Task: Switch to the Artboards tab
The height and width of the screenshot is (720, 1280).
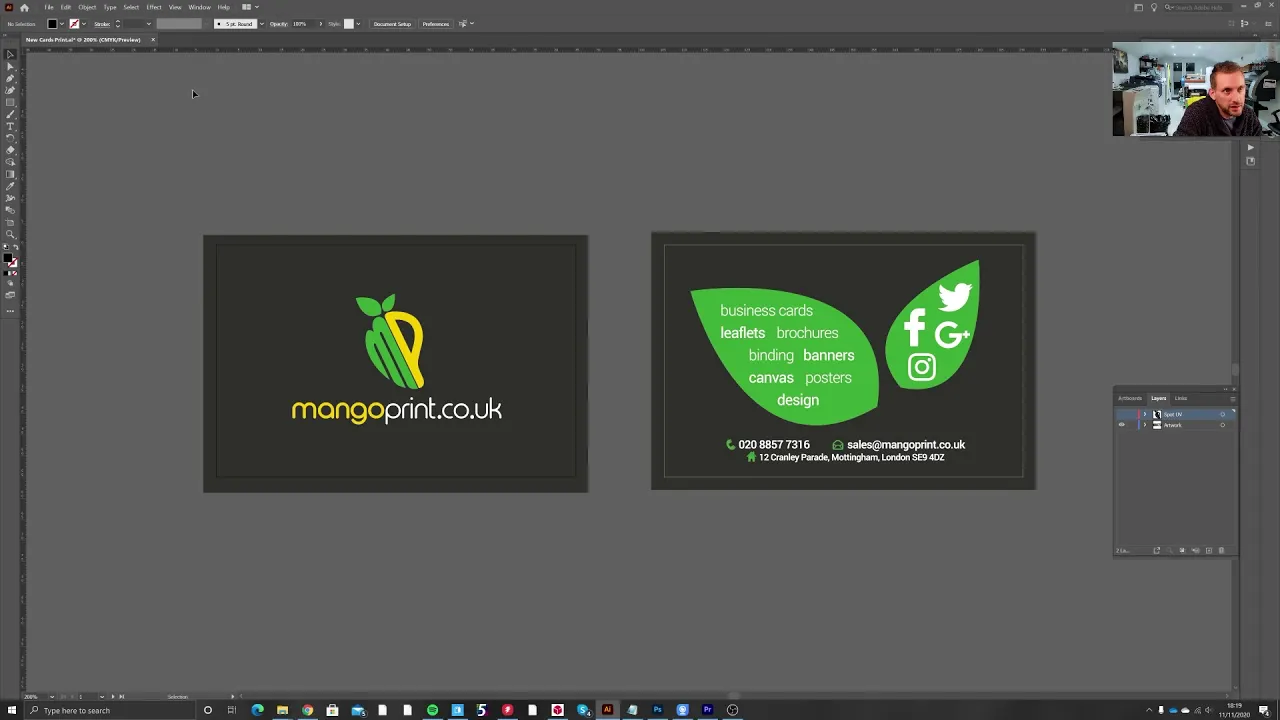Action: 1130,398
